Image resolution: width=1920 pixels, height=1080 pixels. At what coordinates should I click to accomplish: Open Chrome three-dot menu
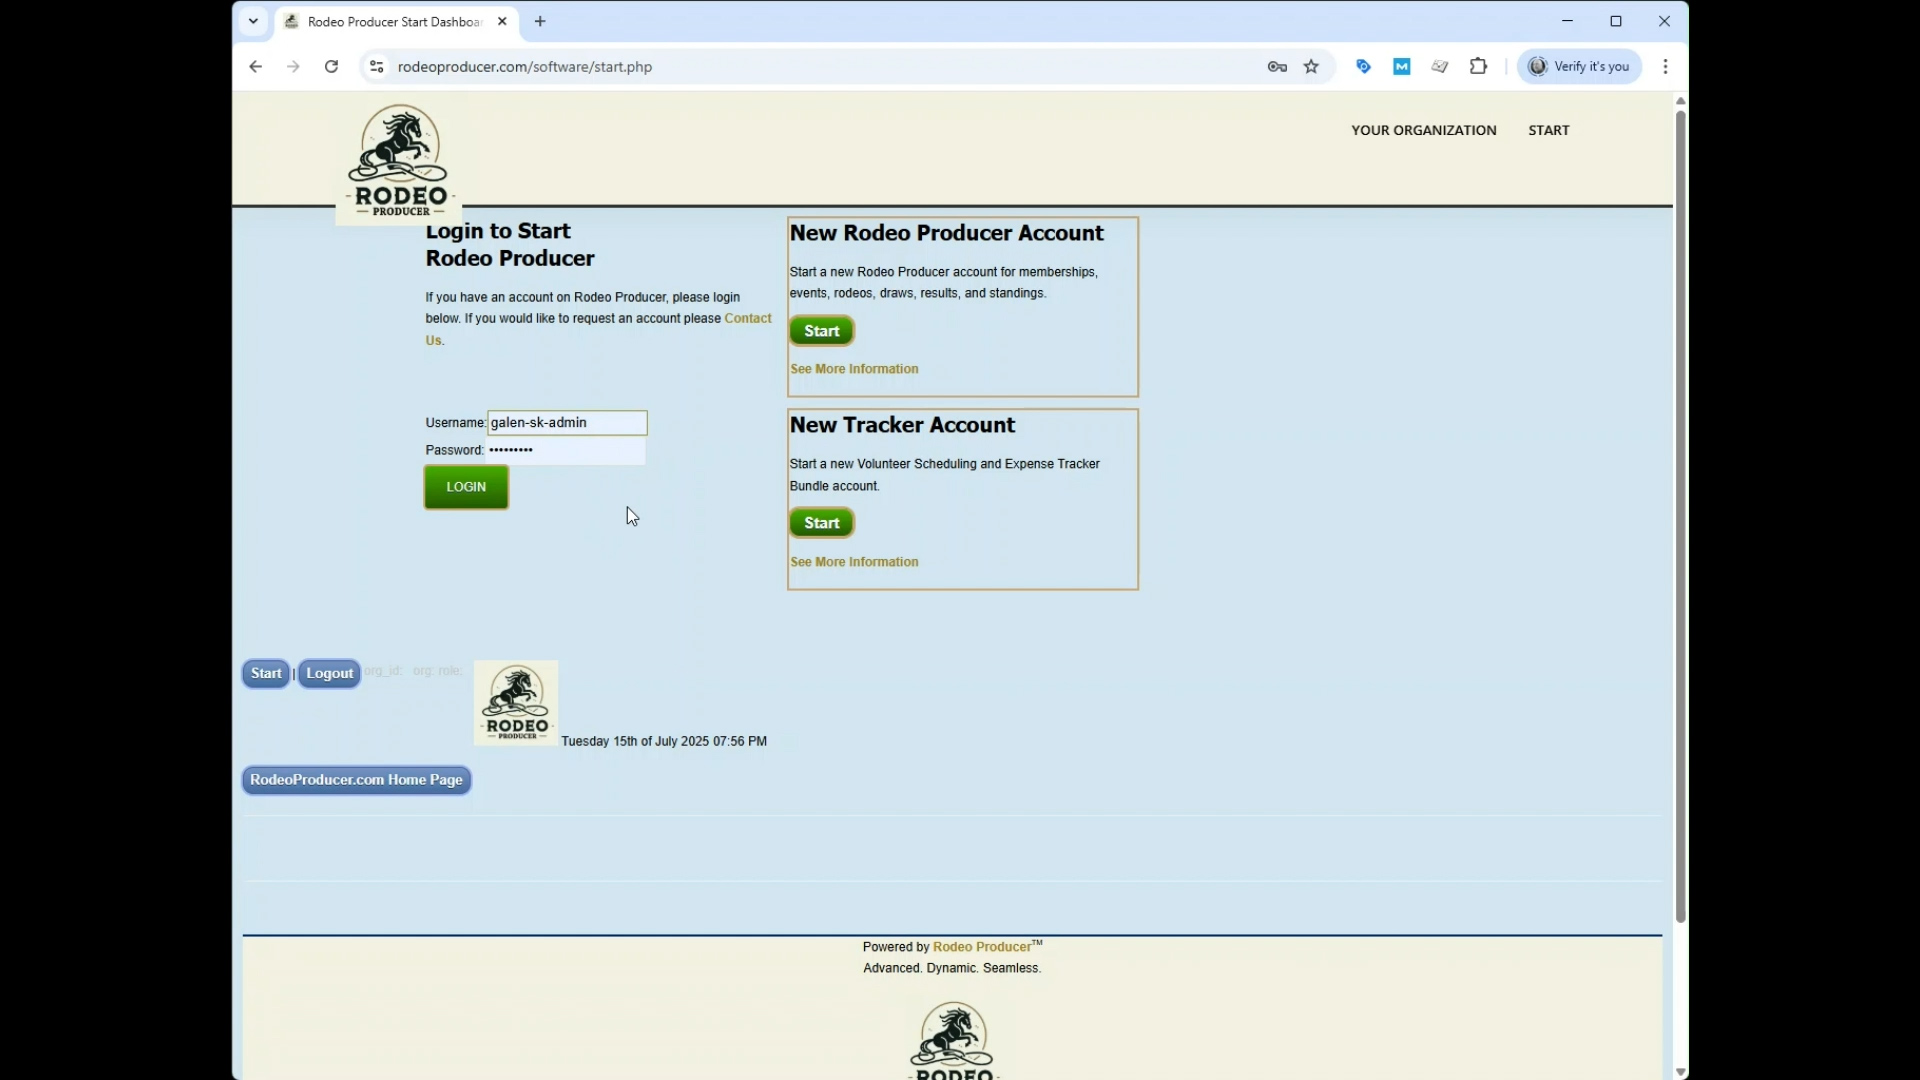click(x=1665, y=67)
